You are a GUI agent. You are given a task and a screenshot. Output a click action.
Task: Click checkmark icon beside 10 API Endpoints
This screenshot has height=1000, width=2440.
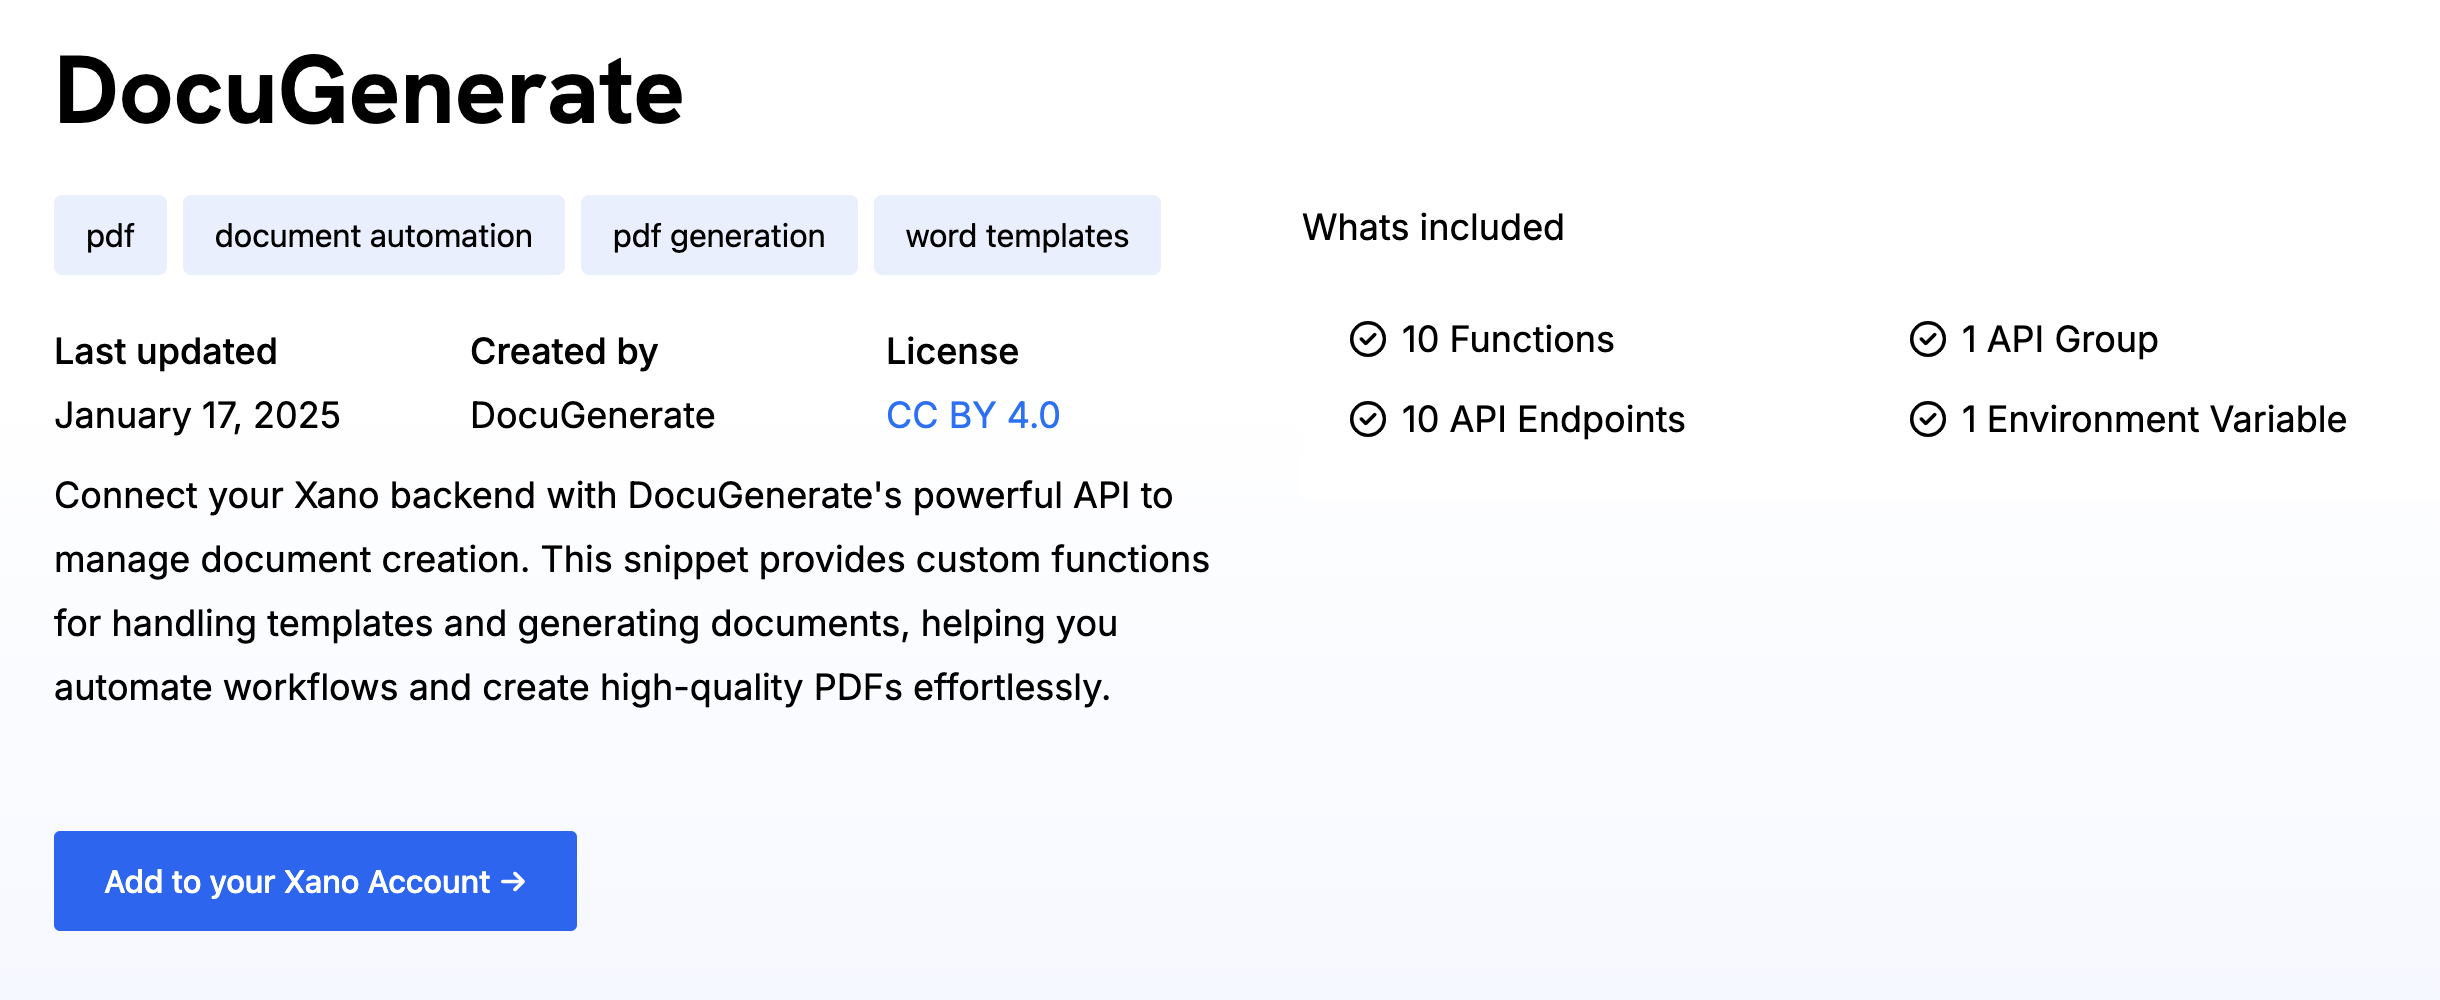1368,419
